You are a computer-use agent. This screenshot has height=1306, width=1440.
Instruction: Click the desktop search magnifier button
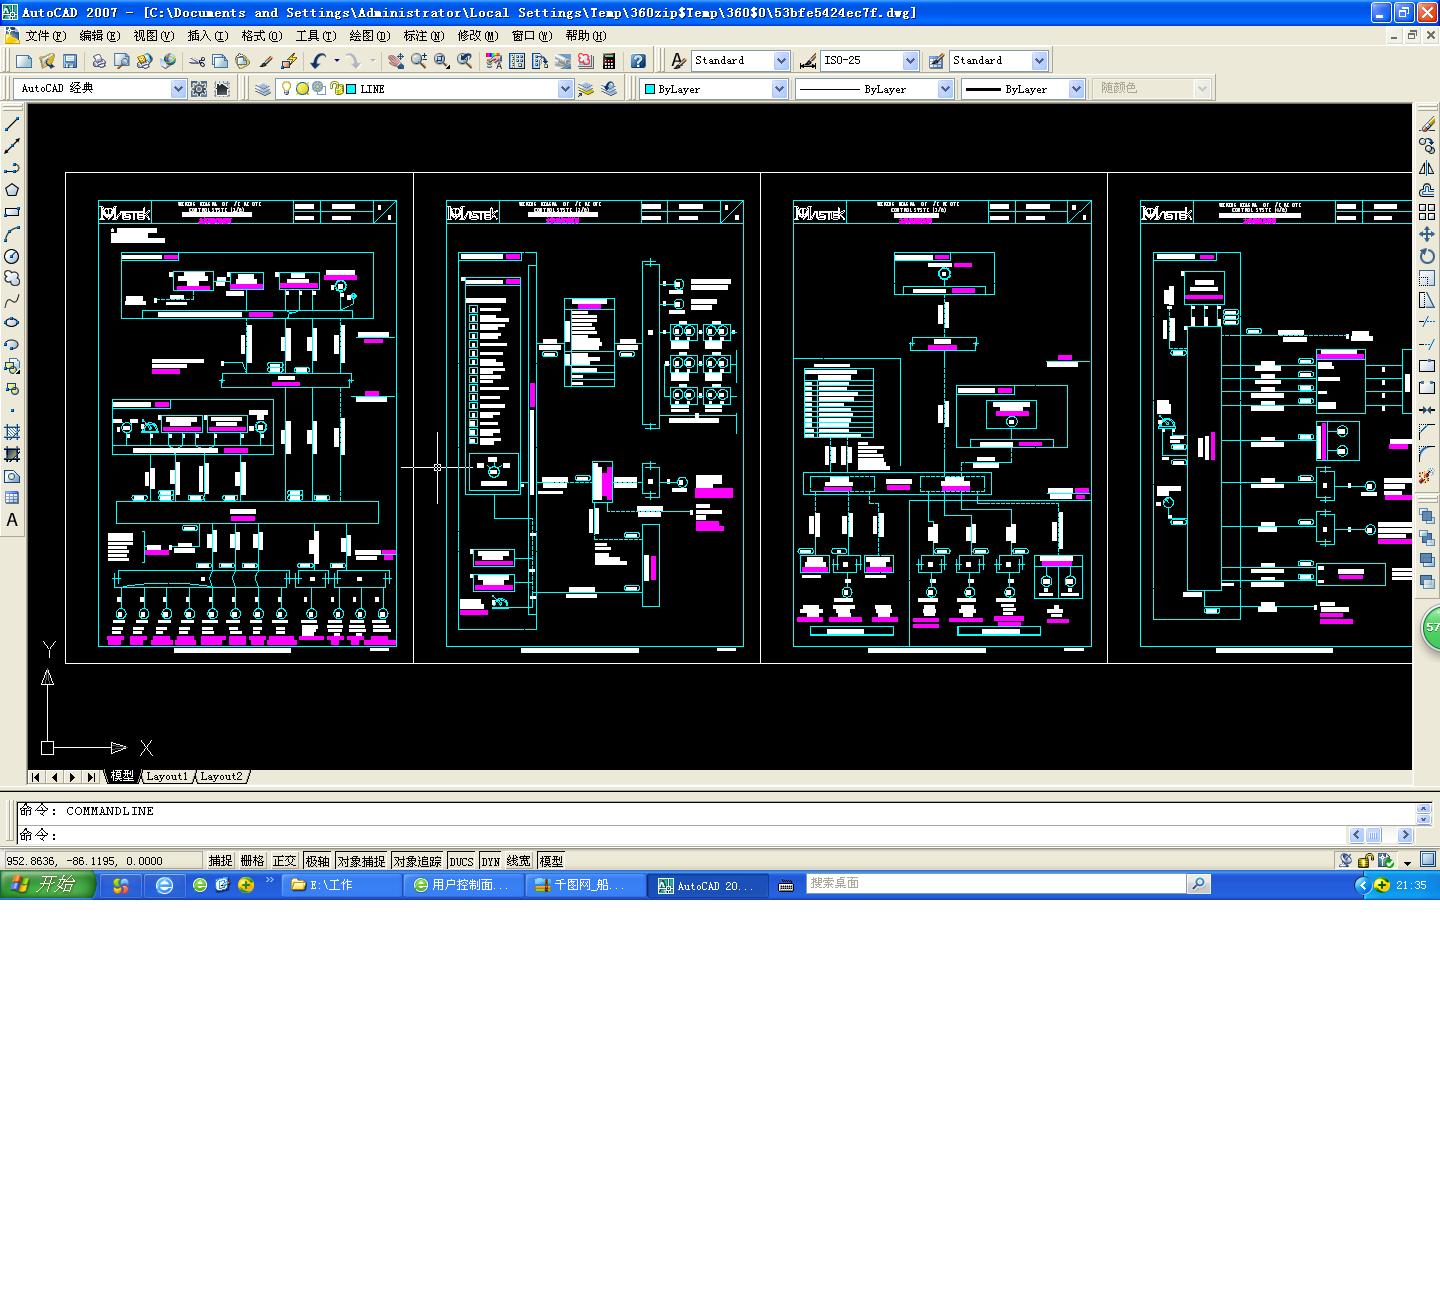point(1198,883)
